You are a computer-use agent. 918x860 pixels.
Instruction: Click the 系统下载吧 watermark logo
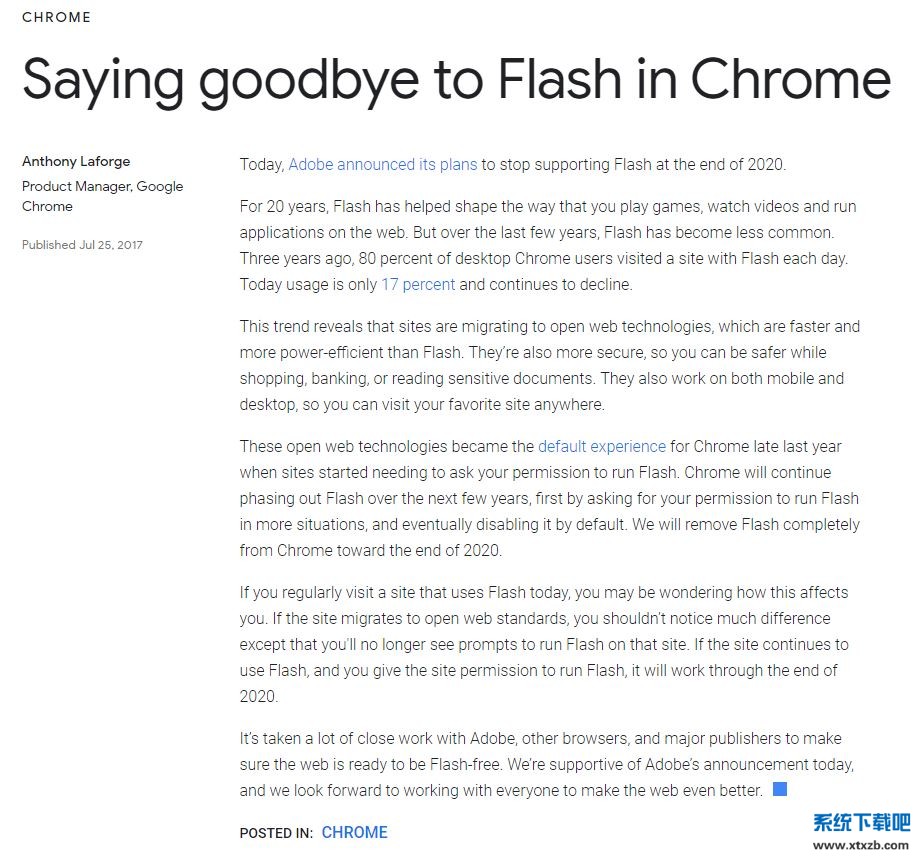tap(861, 822)
